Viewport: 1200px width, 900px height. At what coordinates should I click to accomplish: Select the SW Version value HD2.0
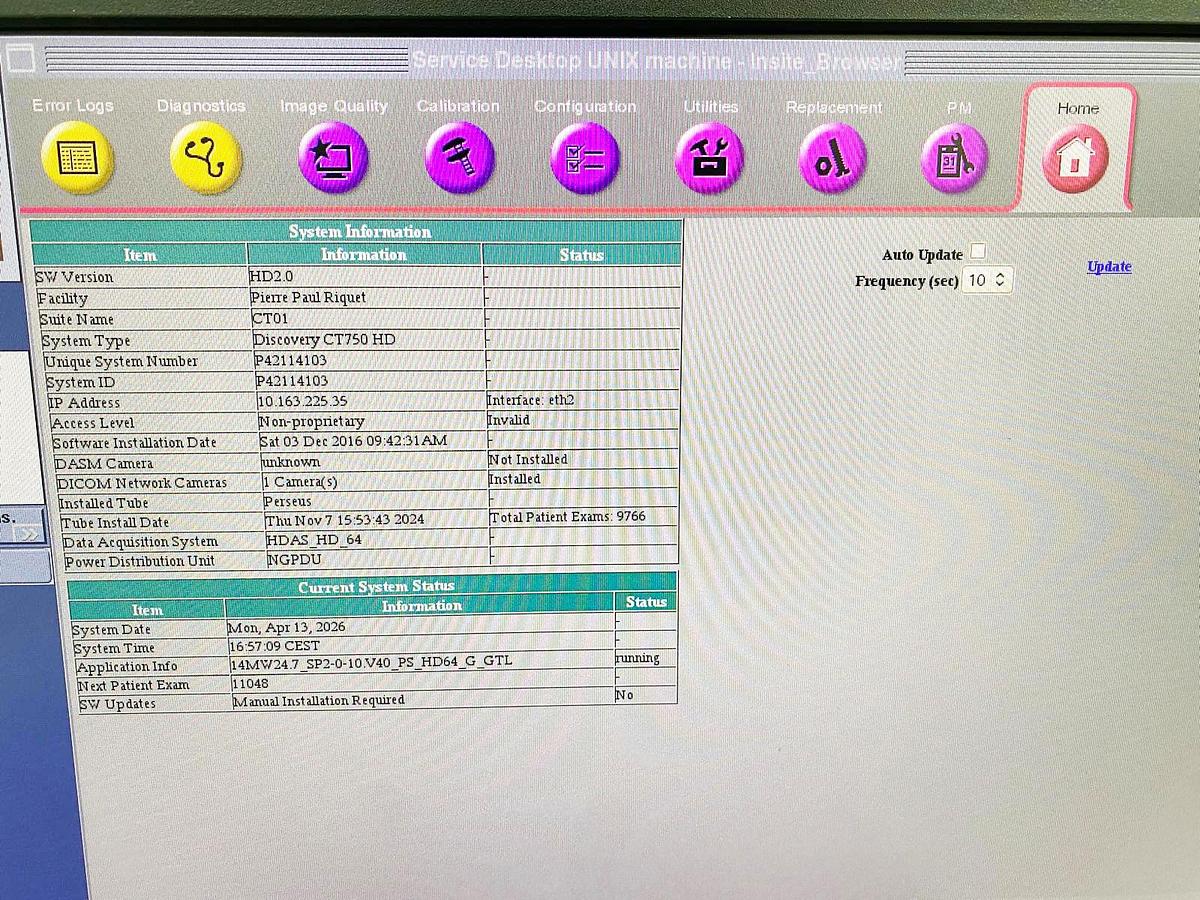pos(271,276)
